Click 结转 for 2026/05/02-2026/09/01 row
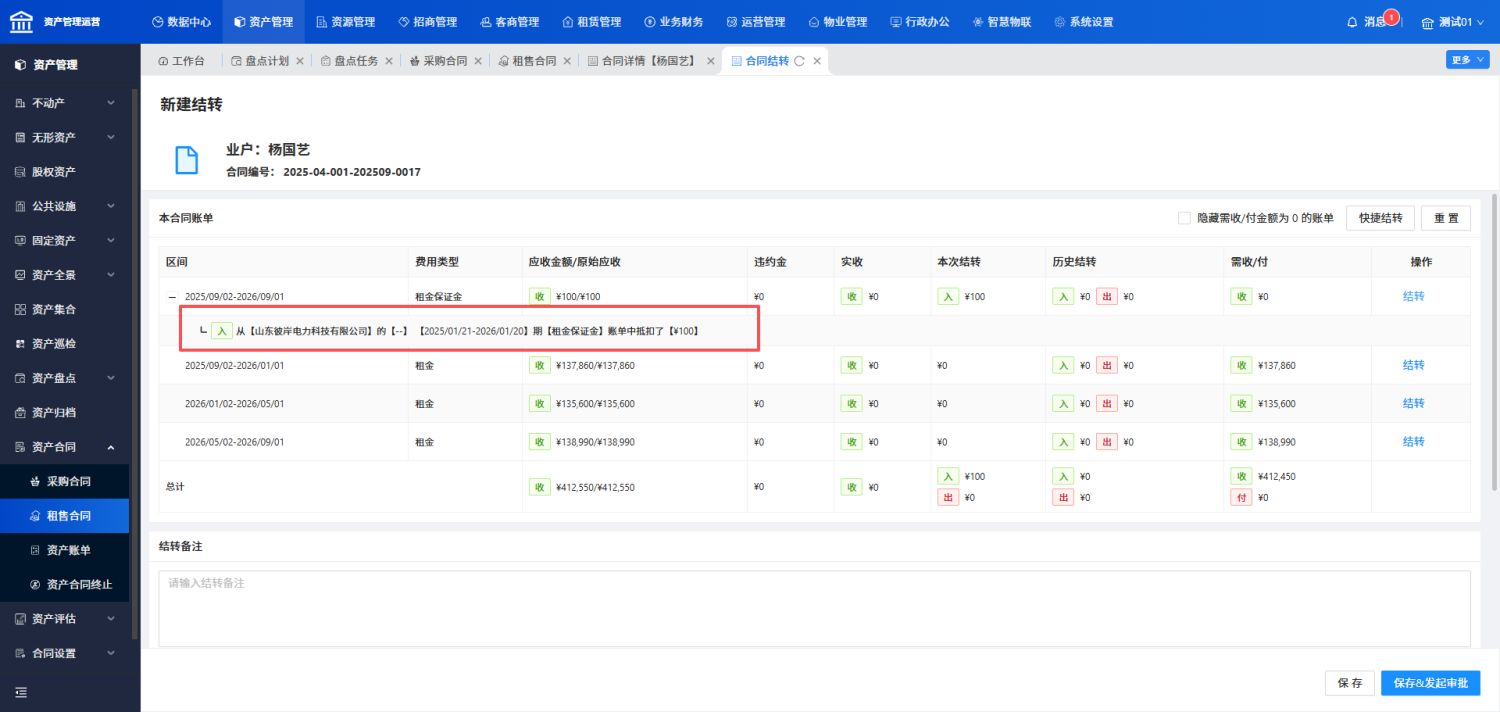The height and width of the screenshot is (712, 1500). (1414, 441)
